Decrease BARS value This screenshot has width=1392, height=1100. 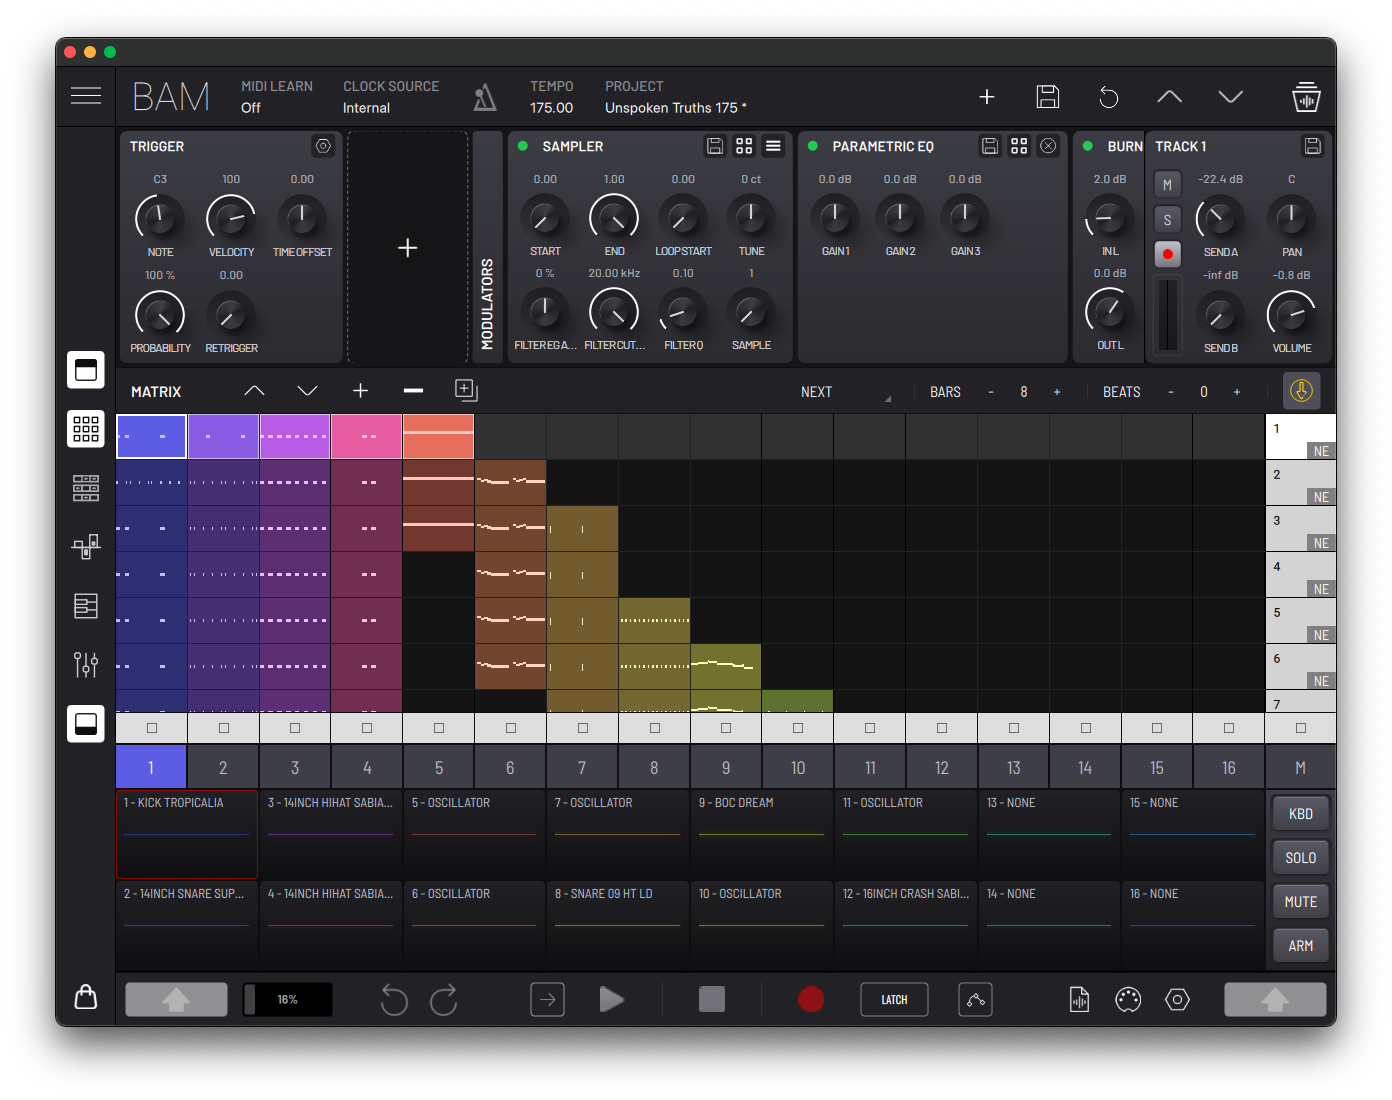point(991,392)
